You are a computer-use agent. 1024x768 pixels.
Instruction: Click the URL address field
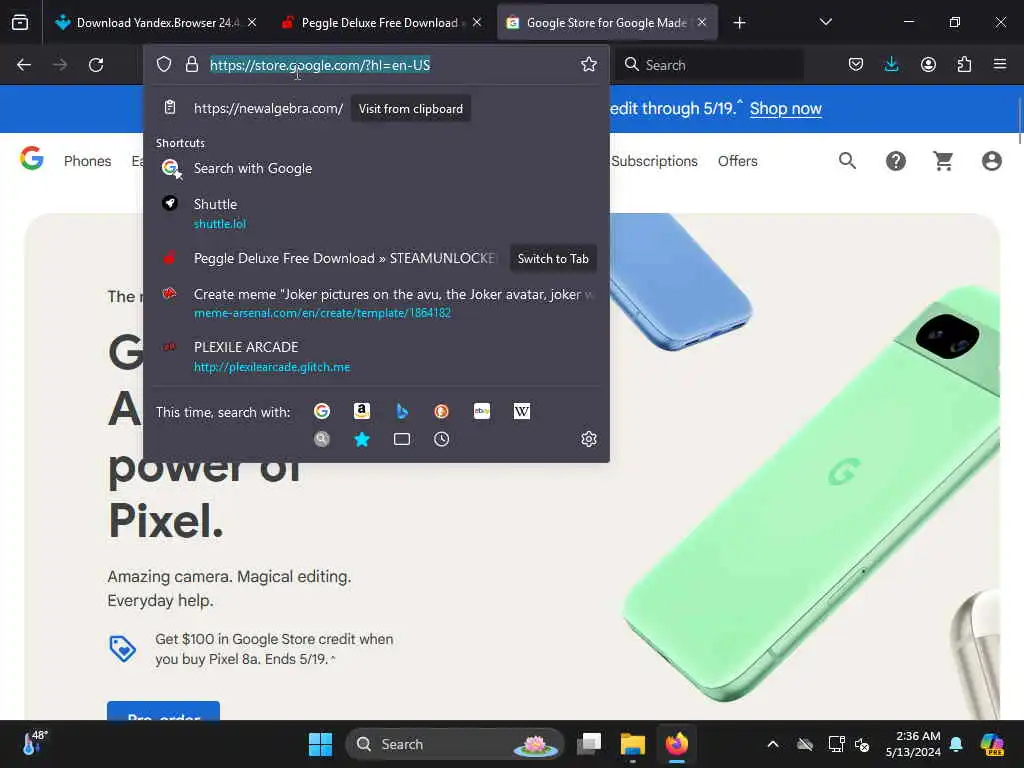tap(392, 65)
